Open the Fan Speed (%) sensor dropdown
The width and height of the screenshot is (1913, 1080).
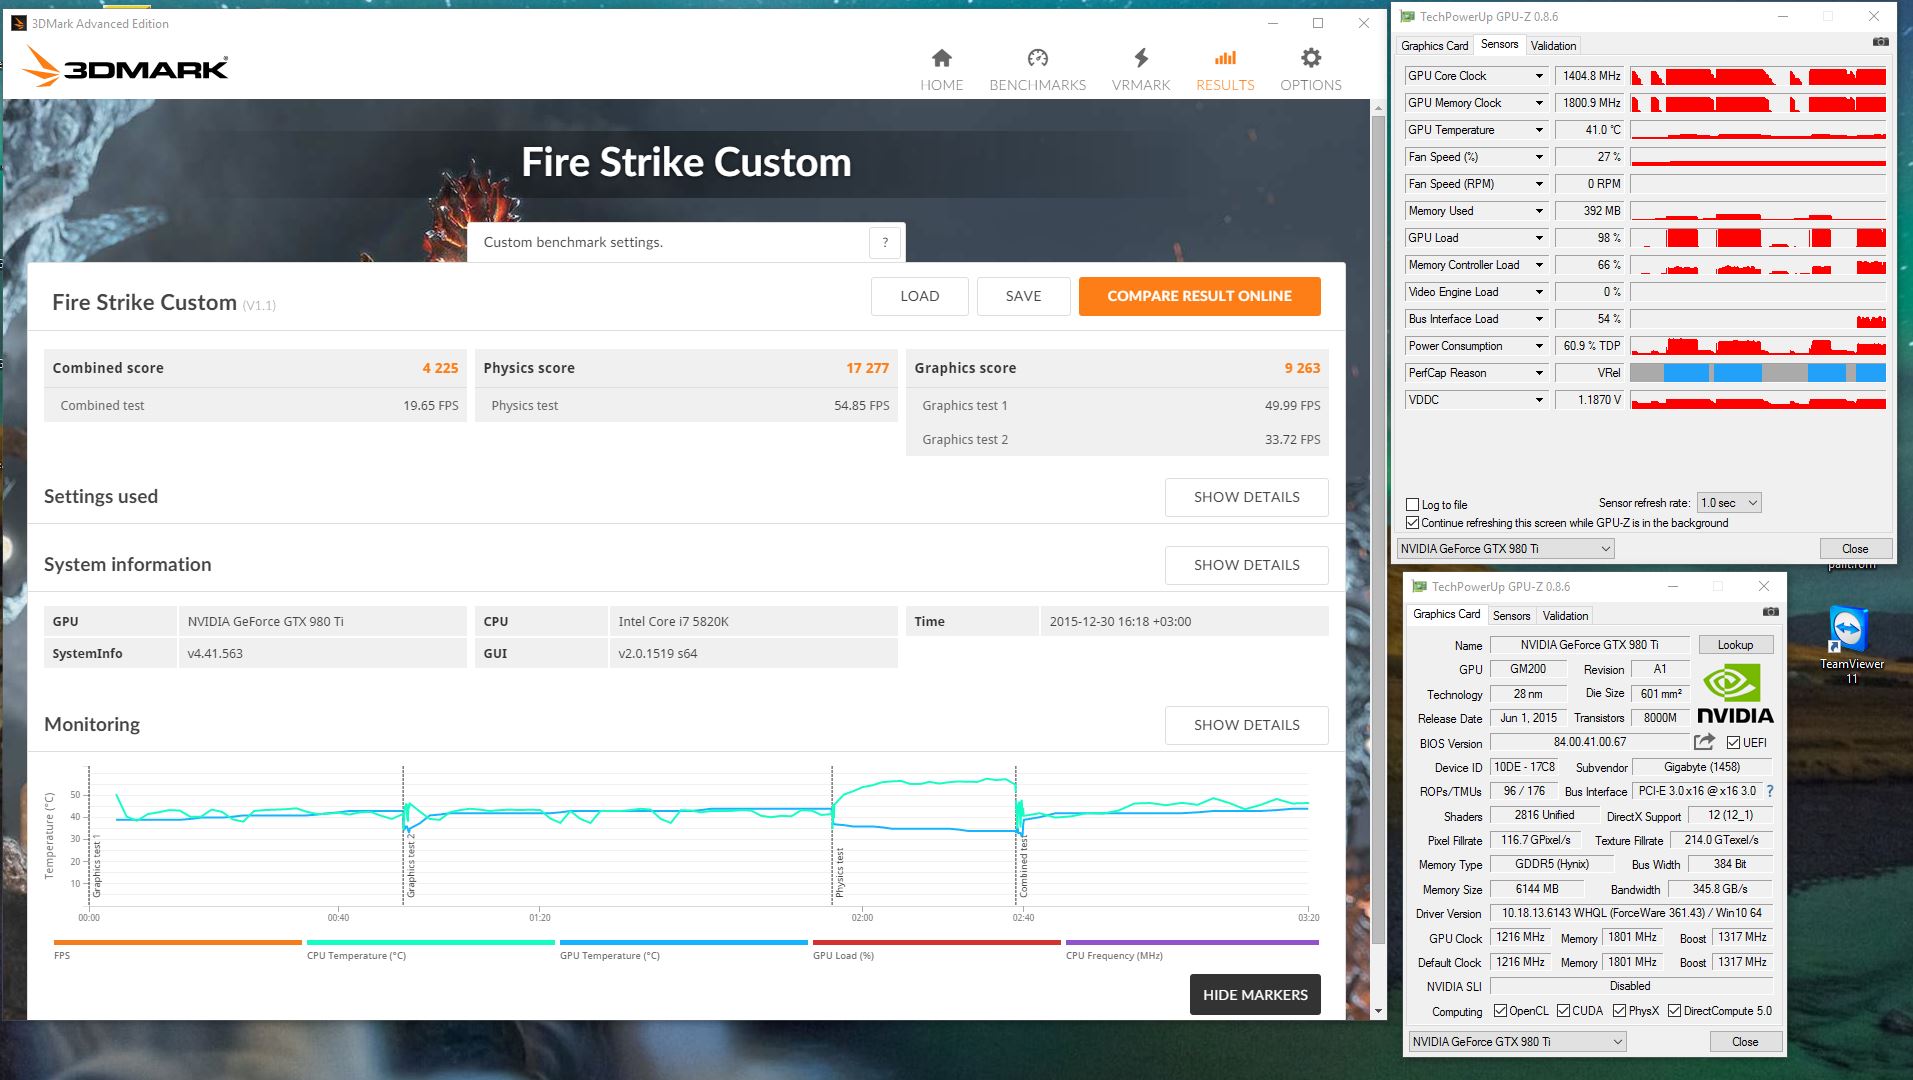(1539, 157)
